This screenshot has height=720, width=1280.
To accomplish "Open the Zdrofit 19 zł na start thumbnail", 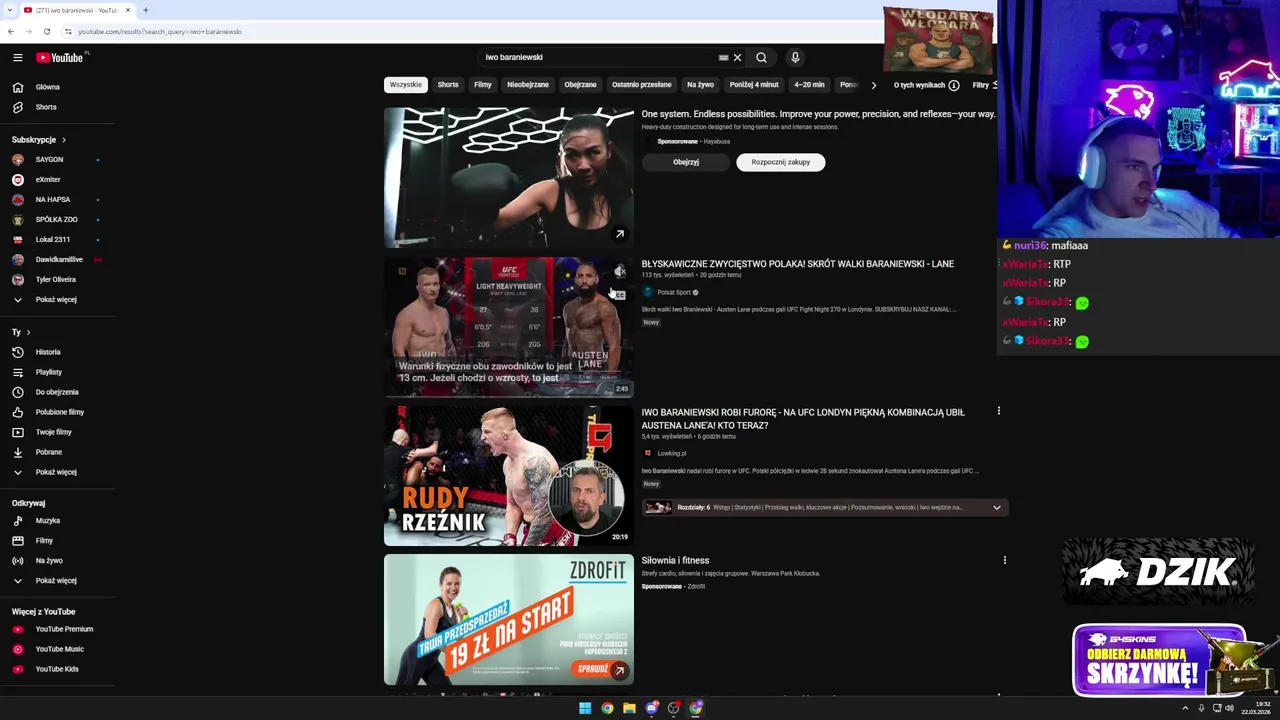I will [509, 619].
